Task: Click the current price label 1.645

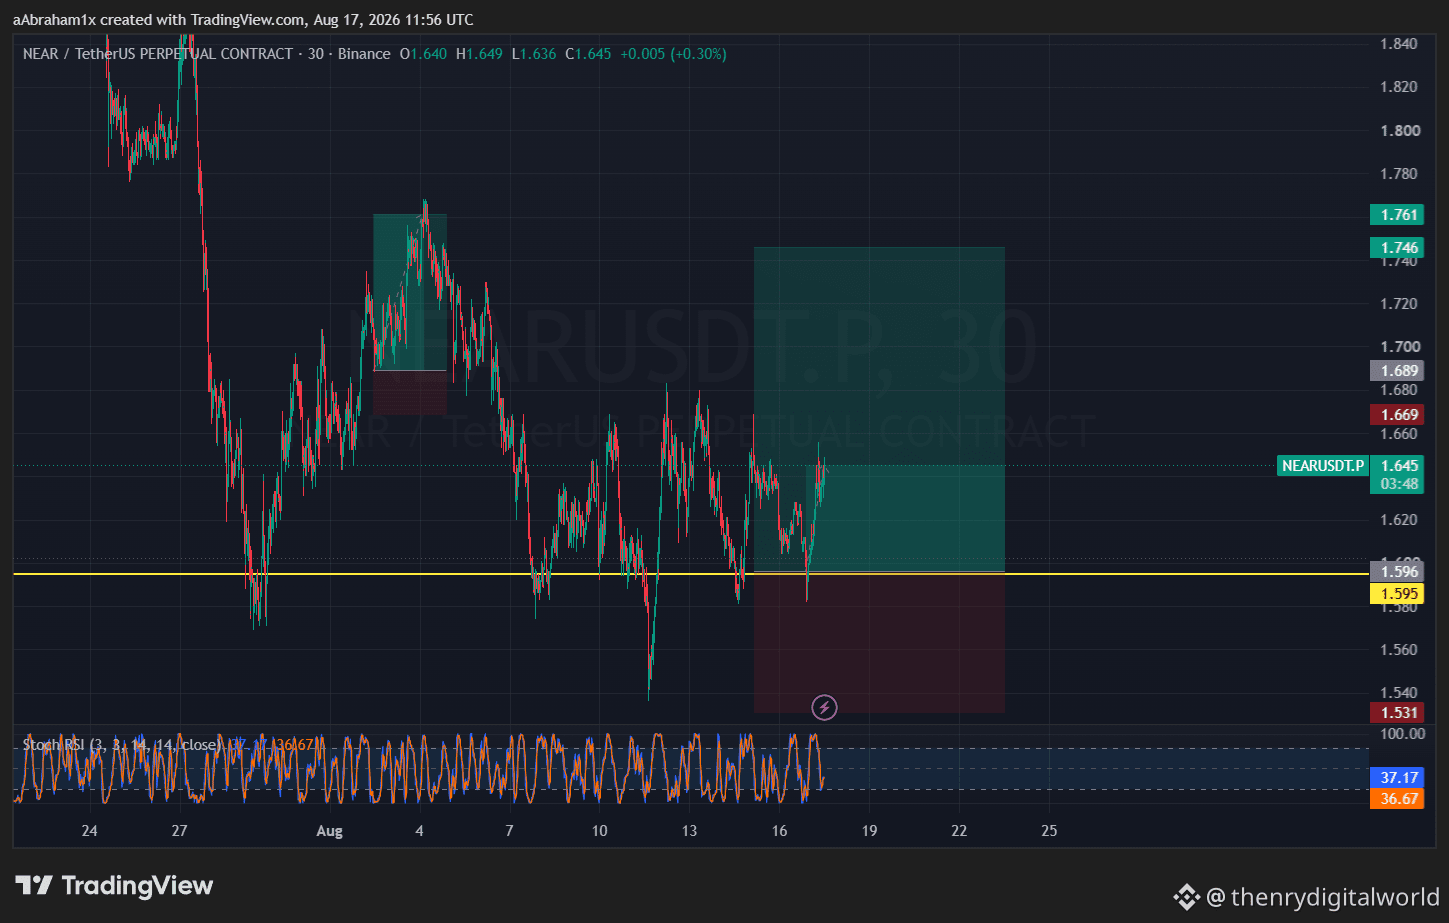Action: (x=1399, y=466)
